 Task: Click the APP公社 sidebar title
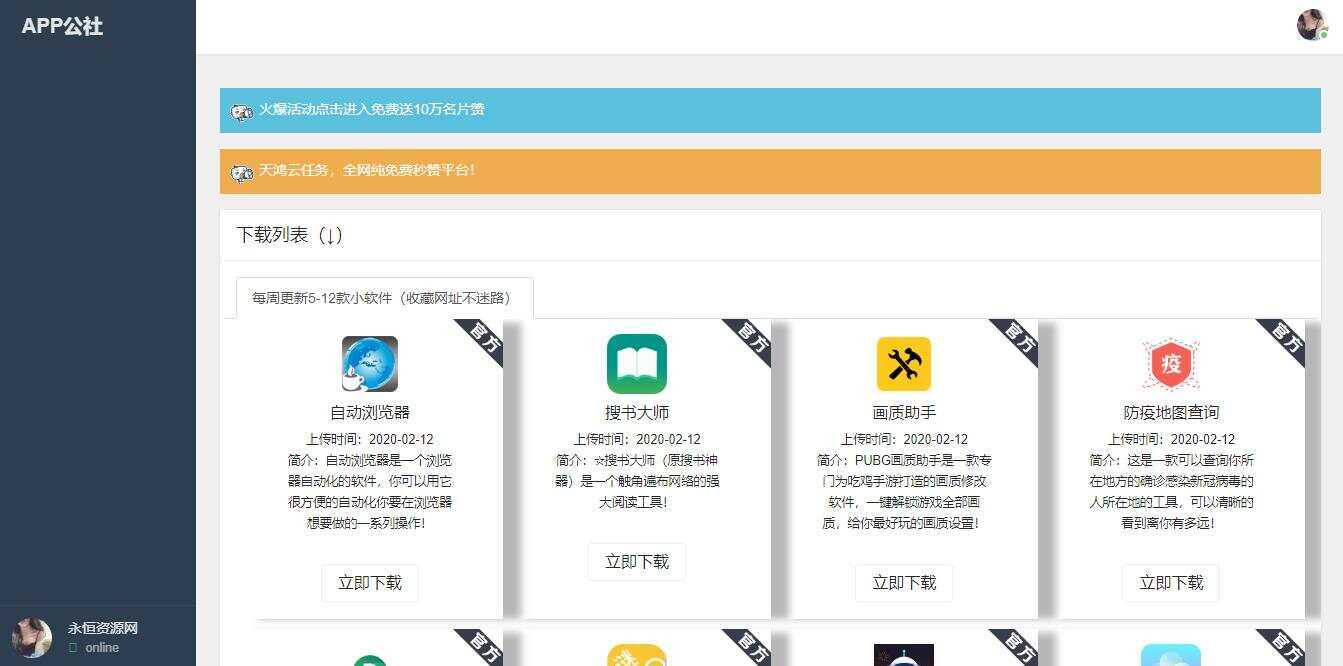[x=62, y=27]
